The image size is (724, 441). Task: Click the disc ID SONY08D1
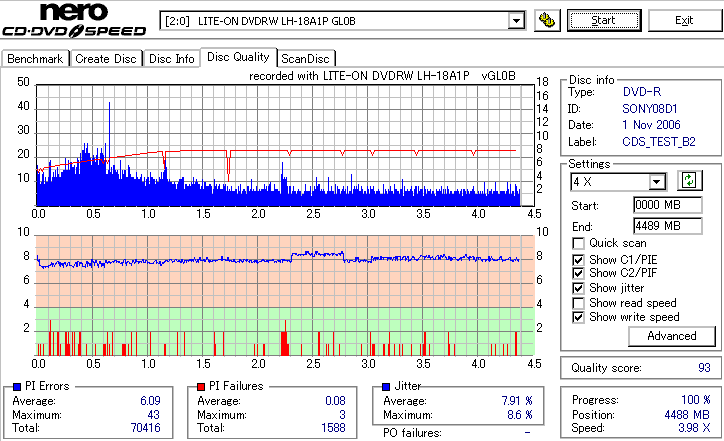pos(650,109)
